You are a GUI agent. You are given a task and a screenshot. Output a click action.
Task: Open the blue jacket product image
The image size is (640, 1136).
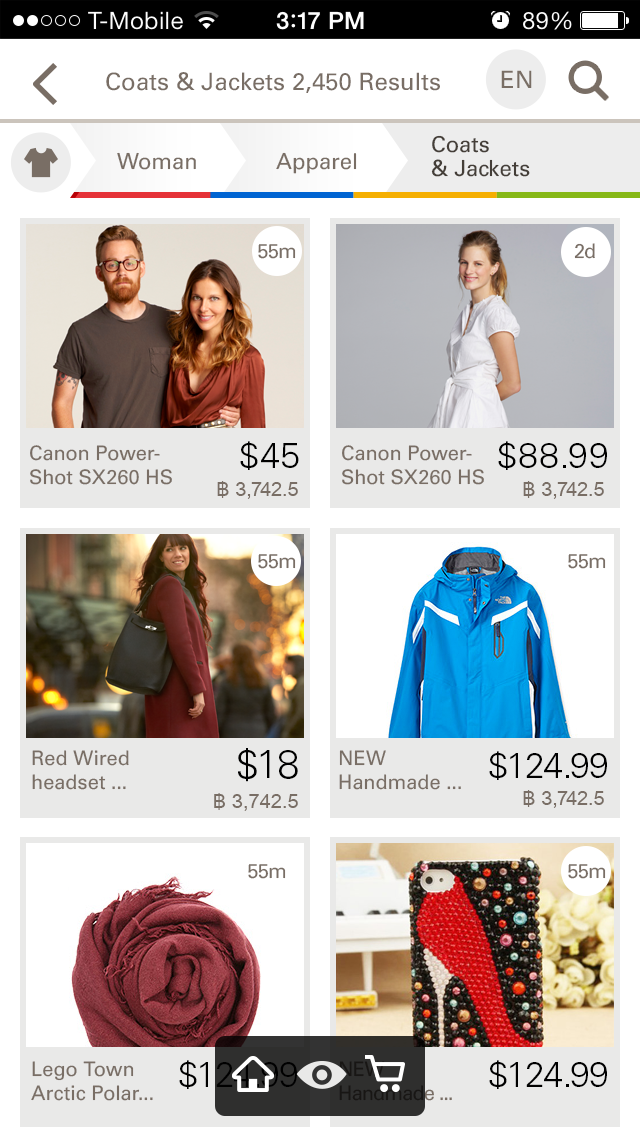pyautogui.click(x=475, y=636)
